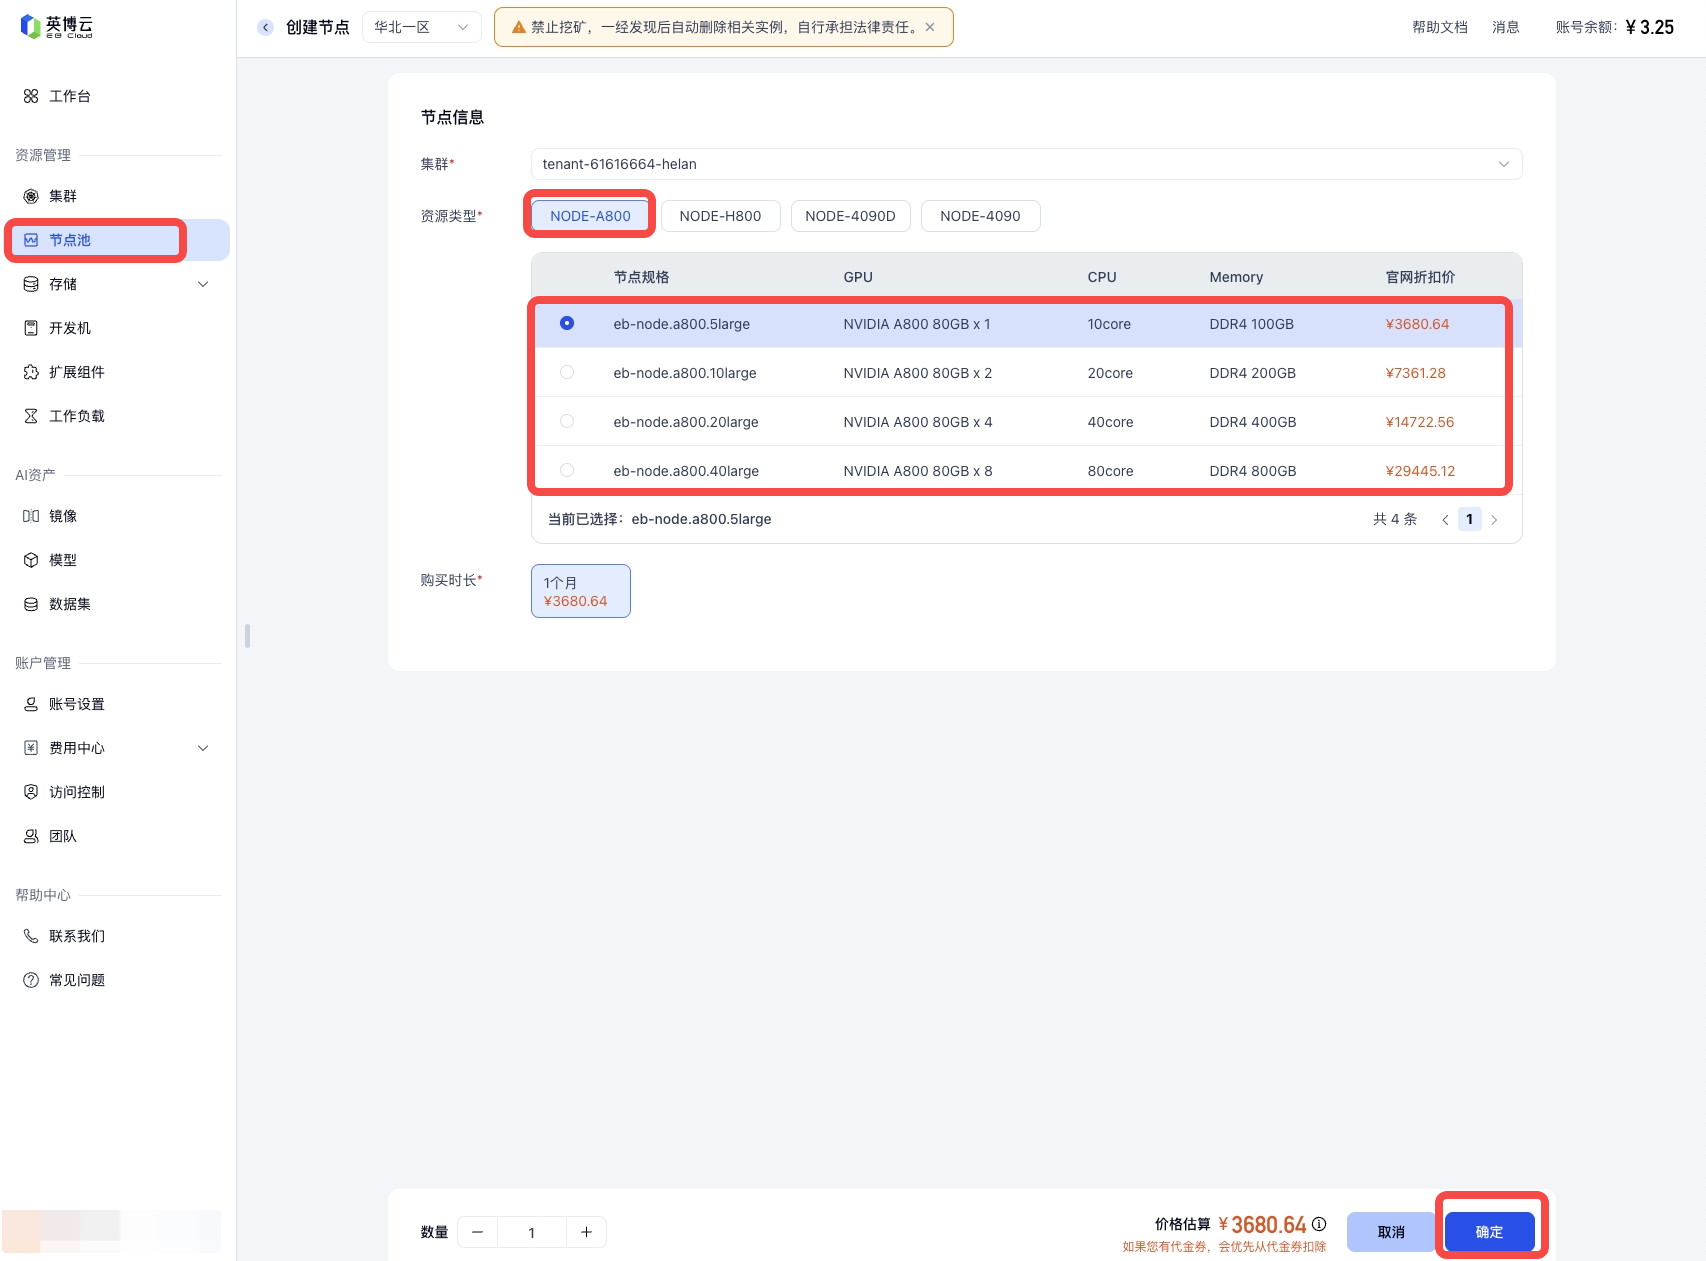
Task: Click the 当前已选择 eb-node.a800.5large text
Action: click(x=660, y=519)
